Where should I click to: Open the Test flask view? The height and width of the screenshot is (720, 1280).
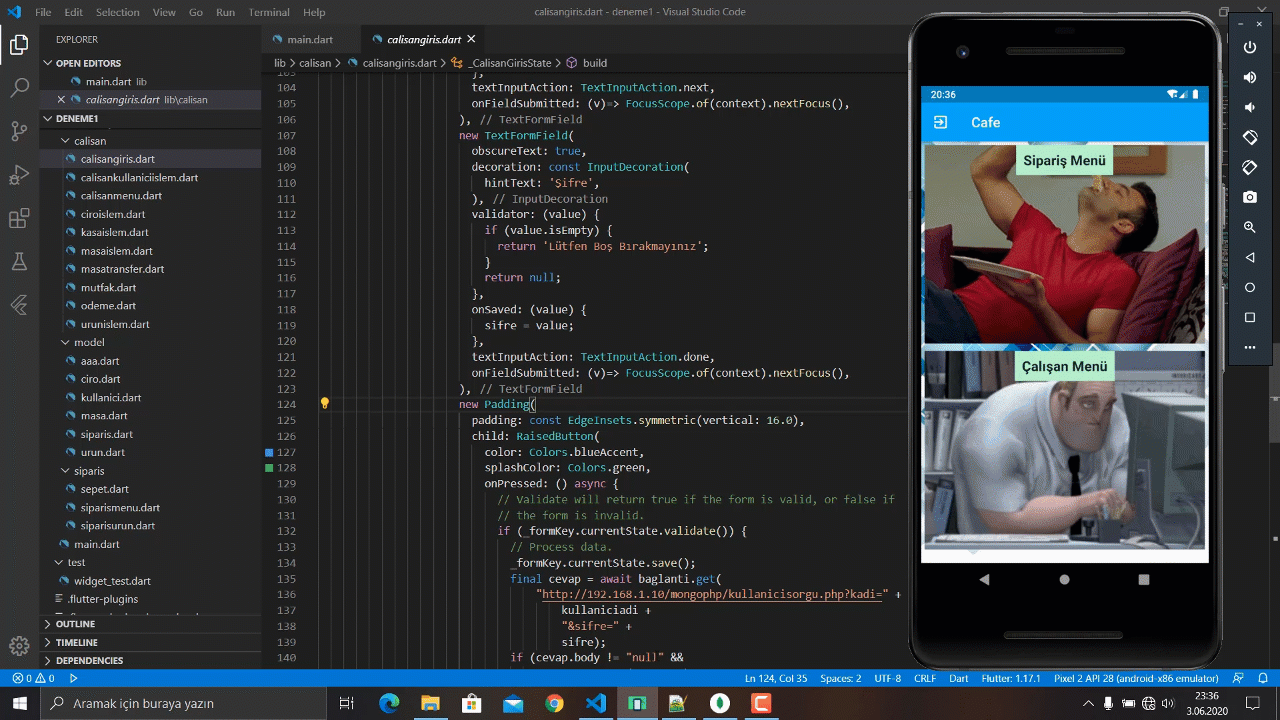coord(19,262)
